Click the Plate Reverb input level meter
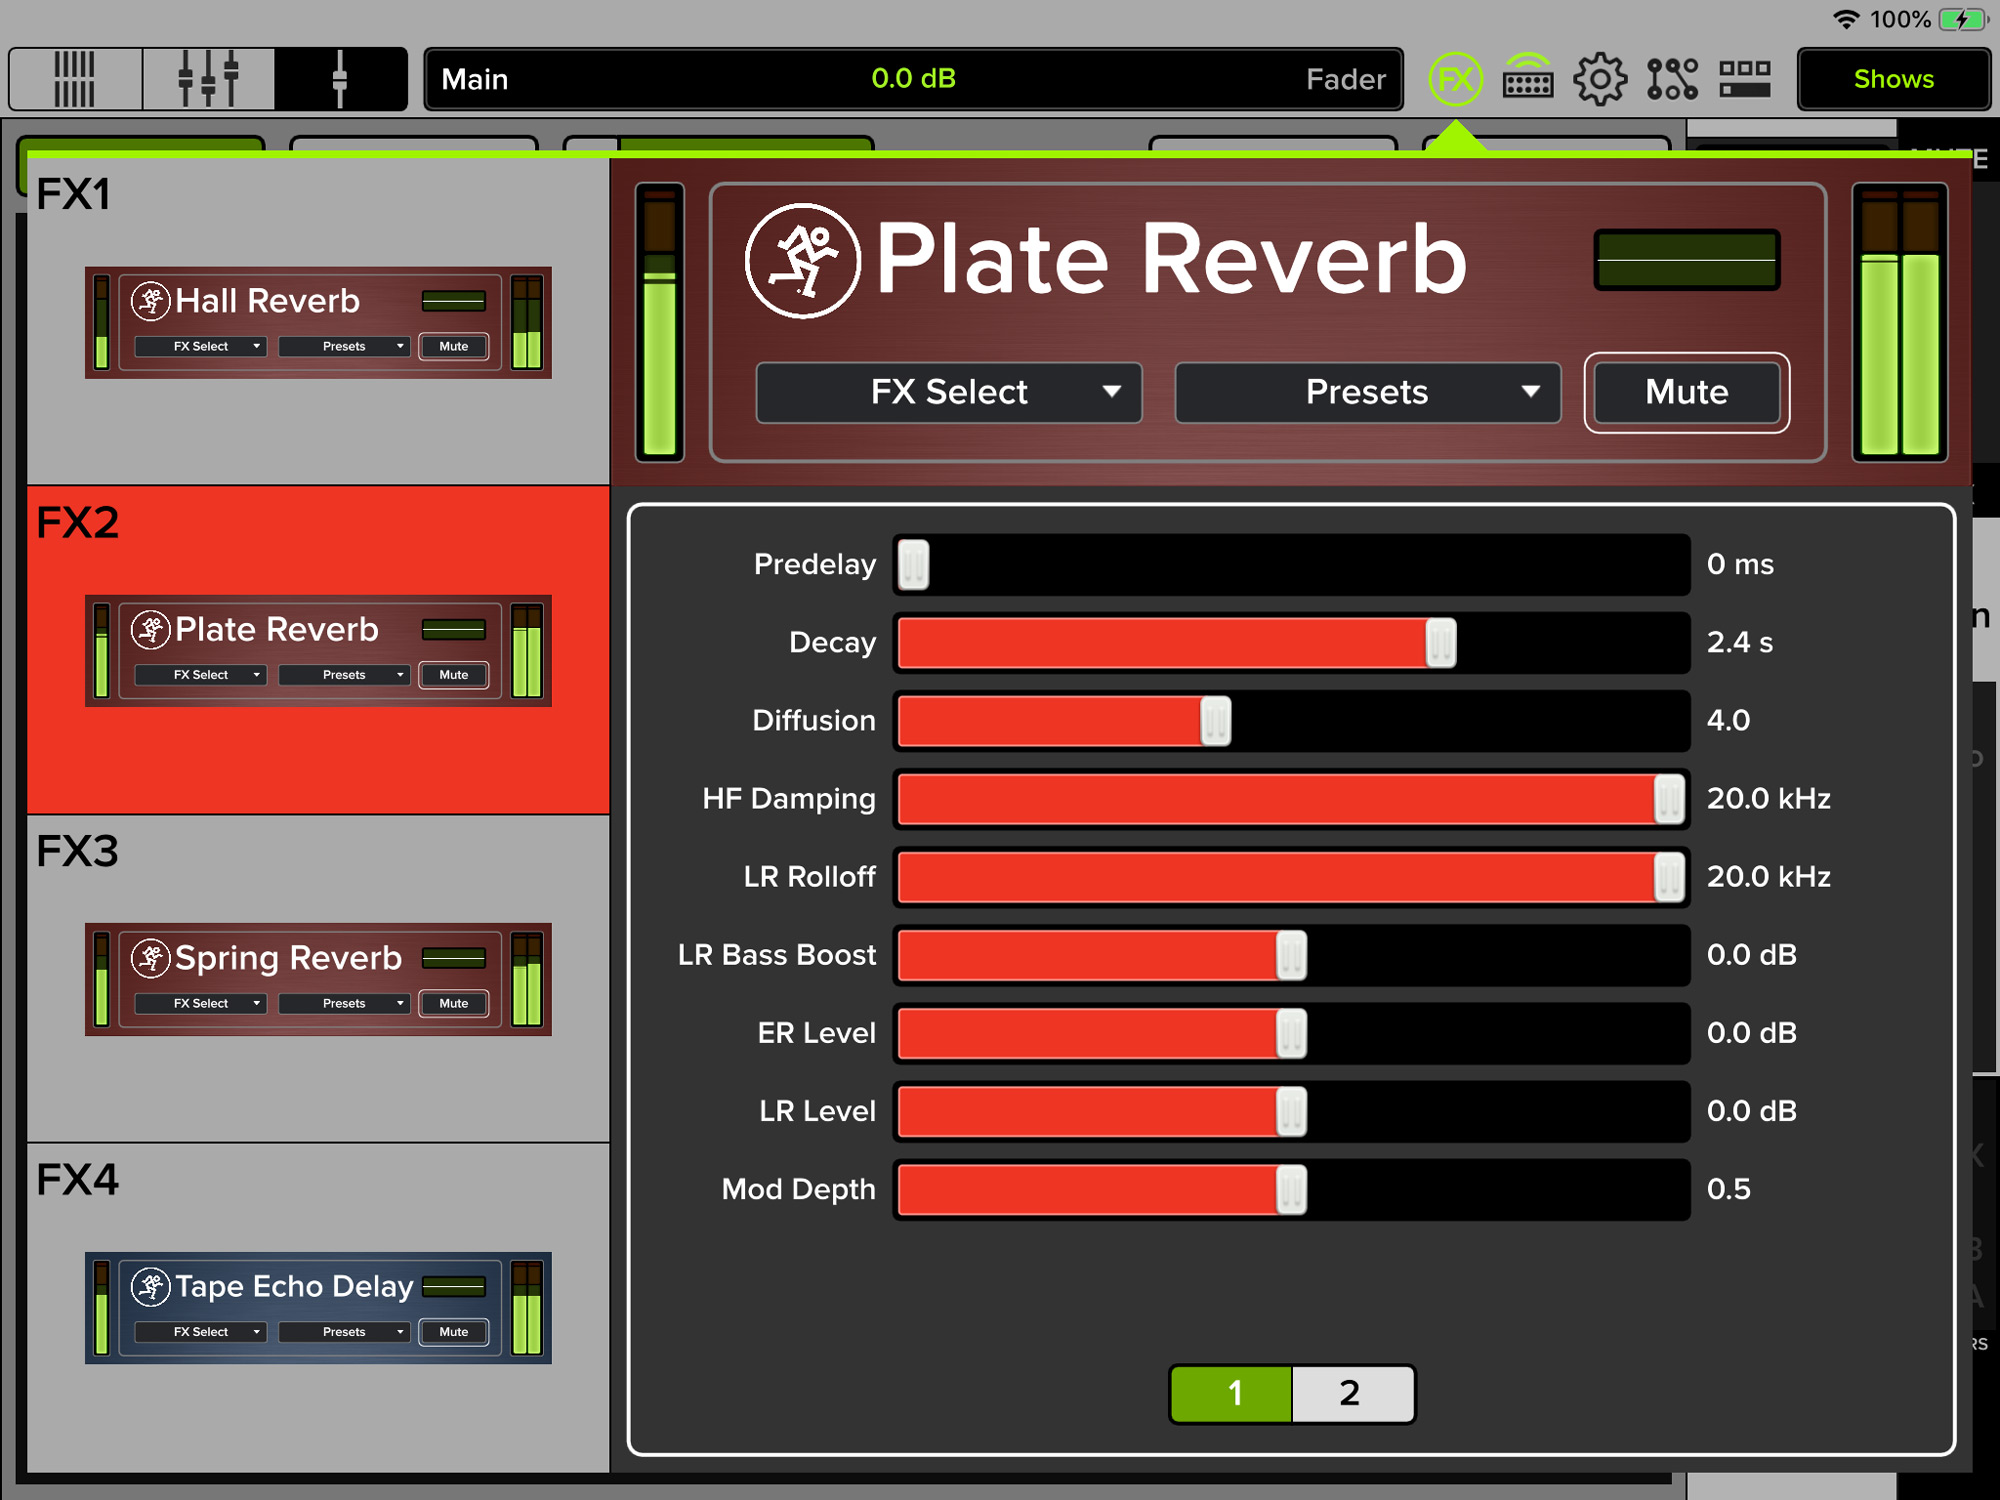 click(x=660, y=322)
